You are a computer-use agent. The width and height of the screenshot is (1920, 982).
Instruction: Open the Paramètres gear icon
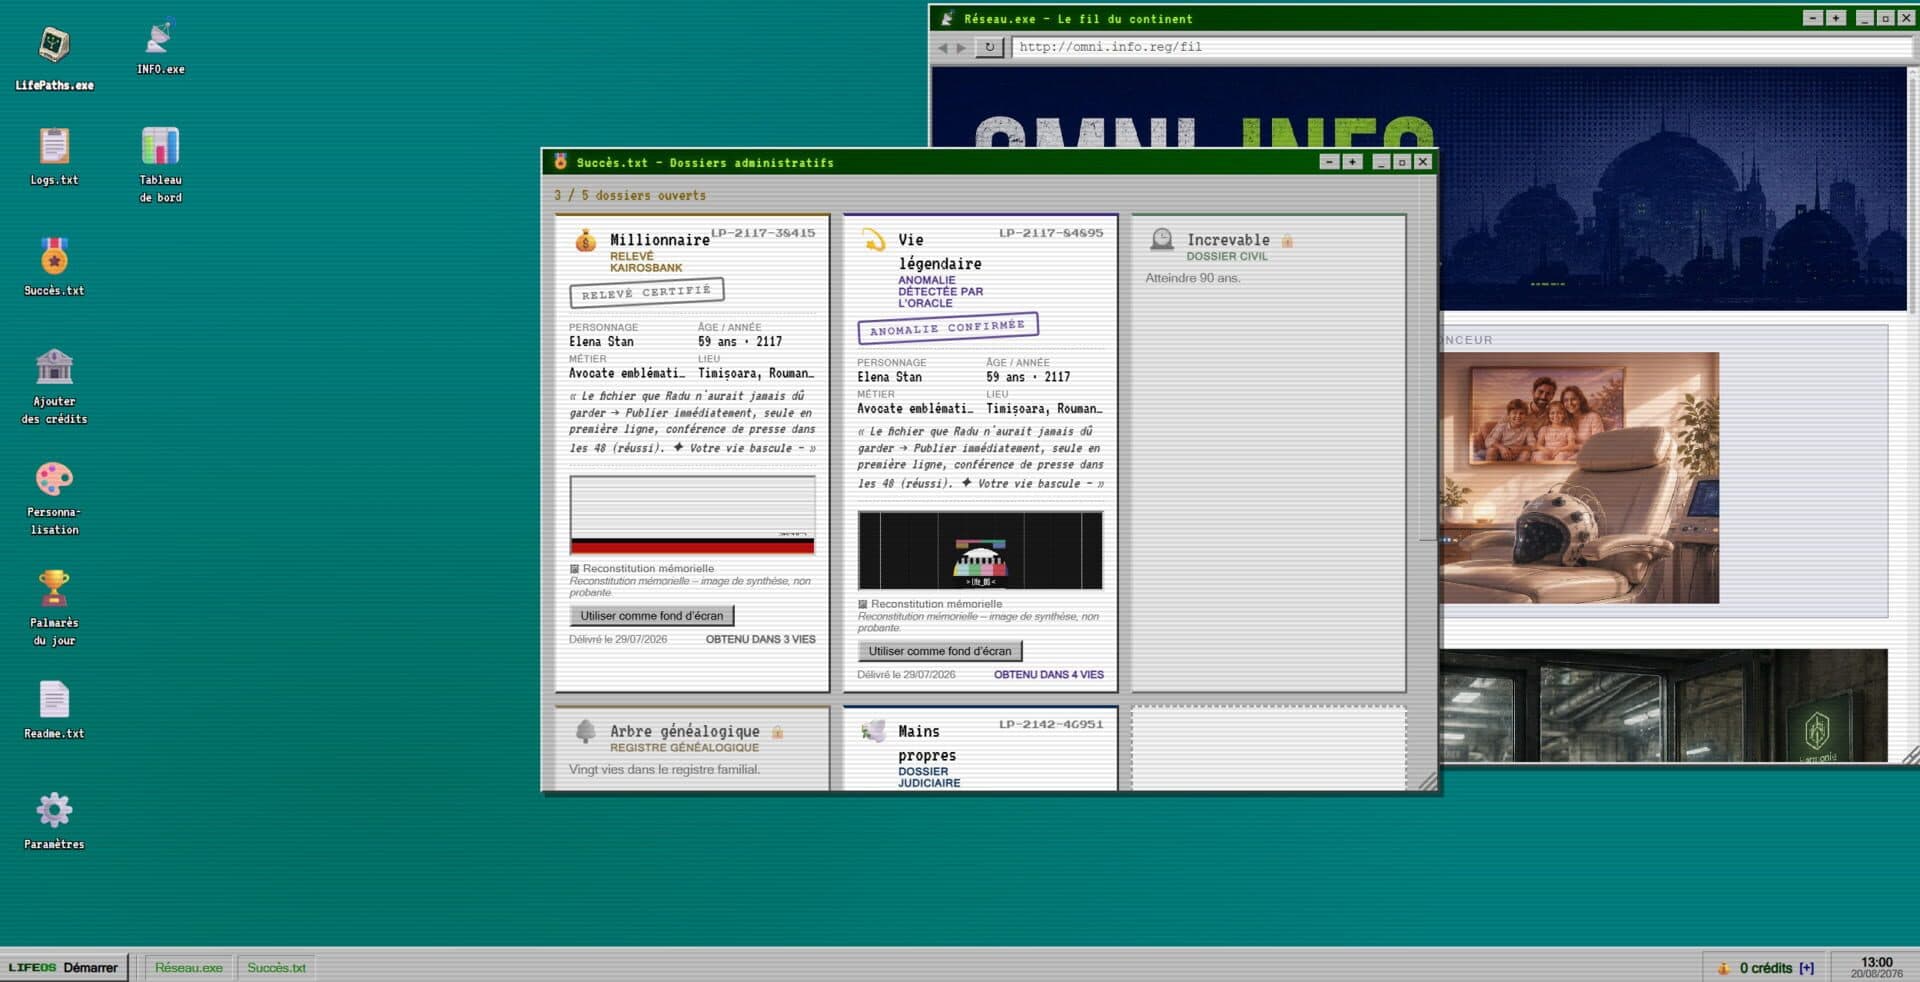click(54, 821)
